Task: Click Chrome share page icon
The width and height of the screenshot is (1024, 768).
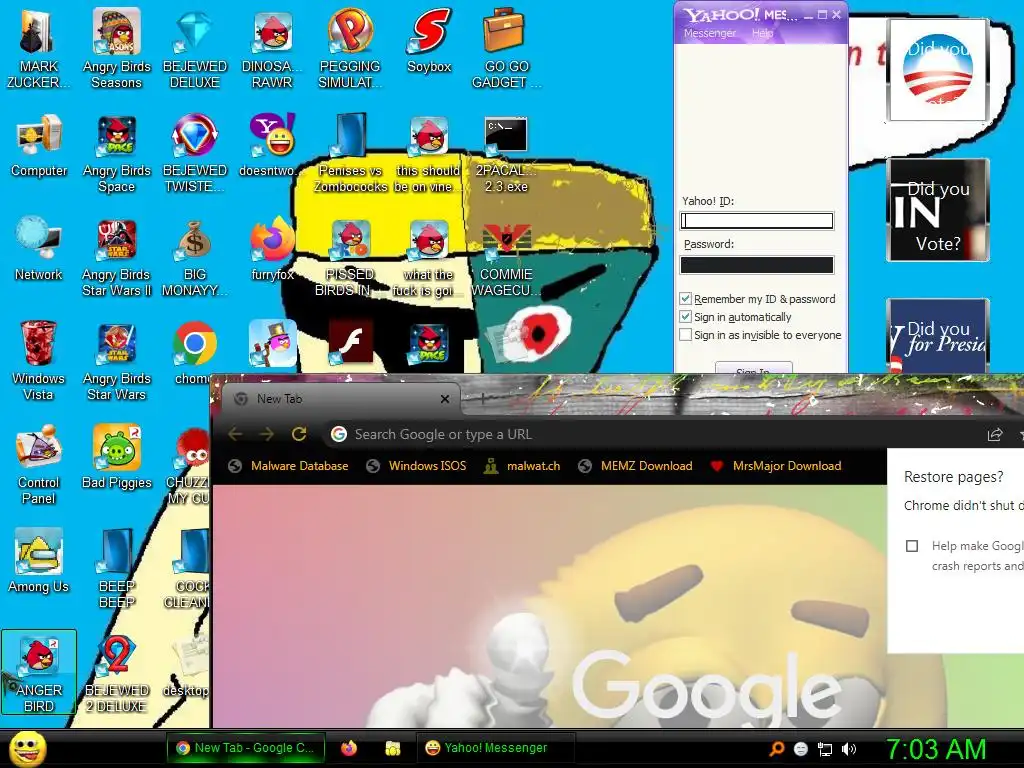Action: 995,434
